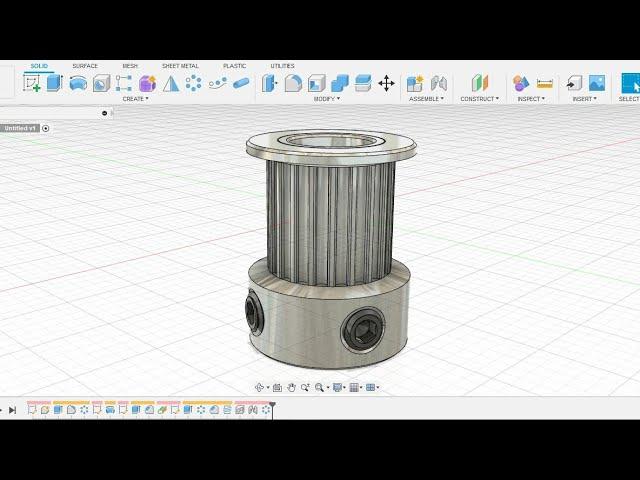Switch to the MESH tab
Image resolution: width=640 pixels, height=480 pixels.
(130, 66)
